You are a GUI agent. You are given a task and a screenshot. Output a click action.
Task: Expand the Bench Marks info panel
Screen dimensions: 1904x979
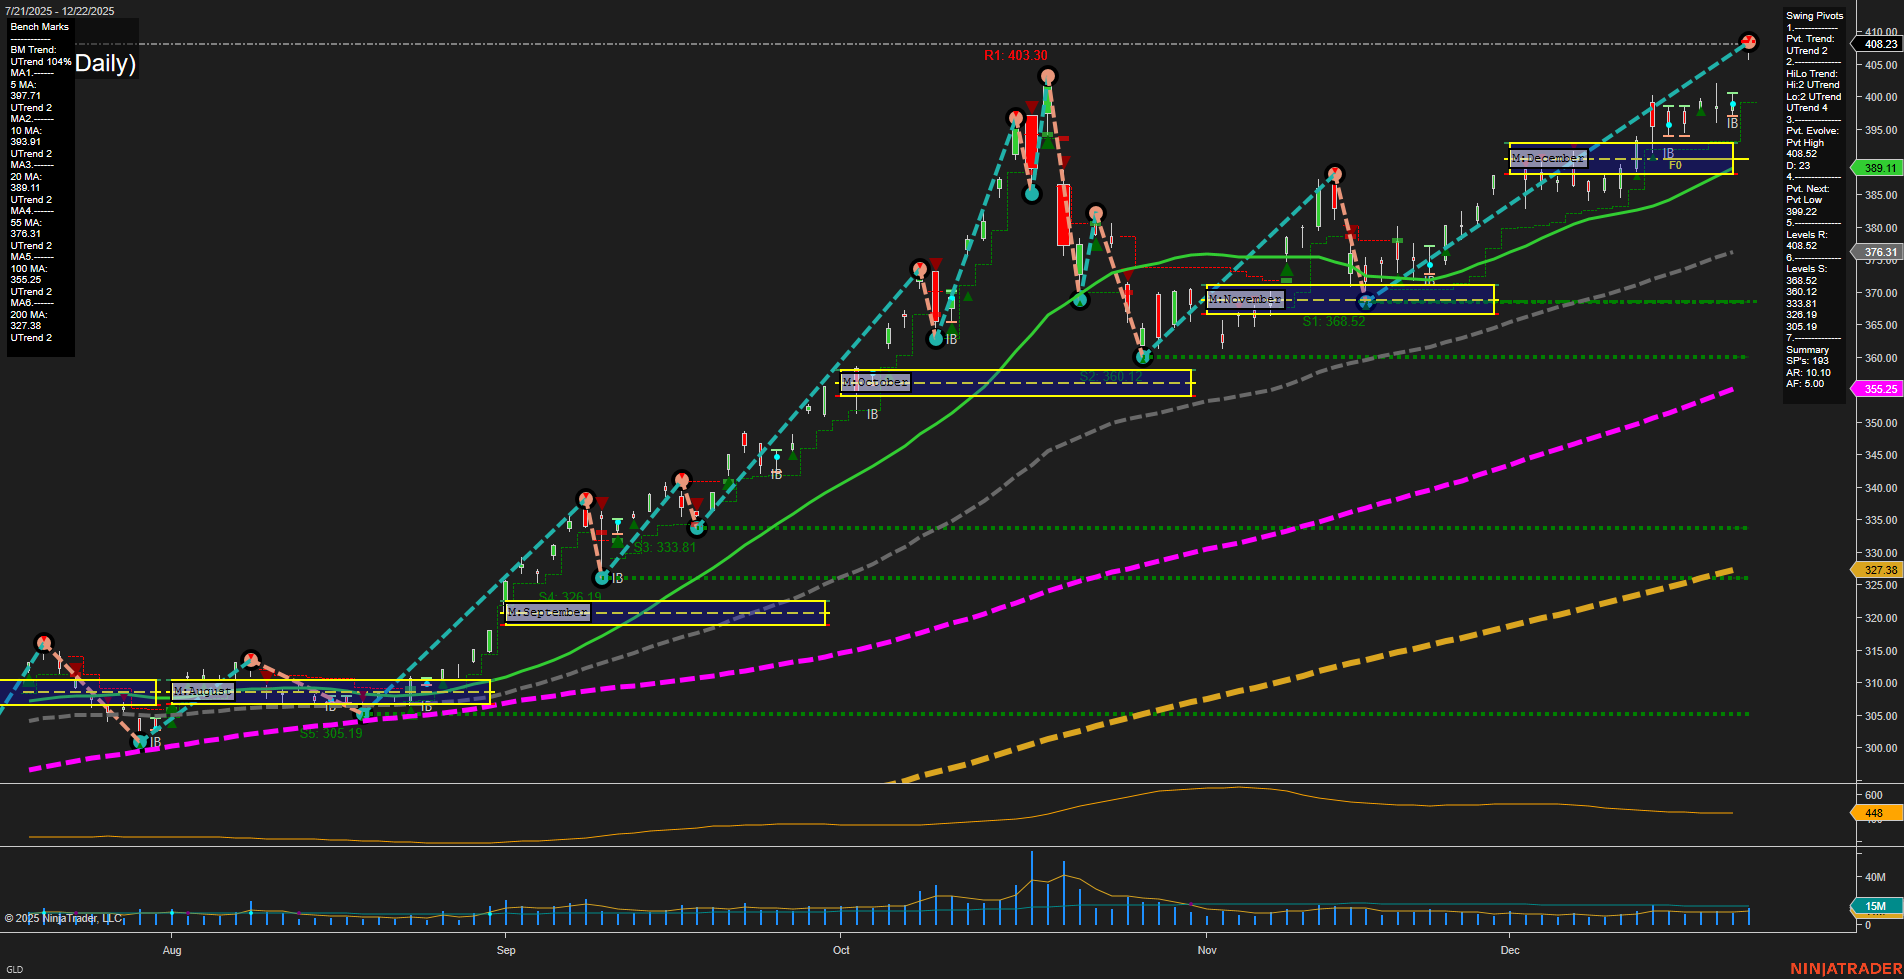[x=38, y=27]
